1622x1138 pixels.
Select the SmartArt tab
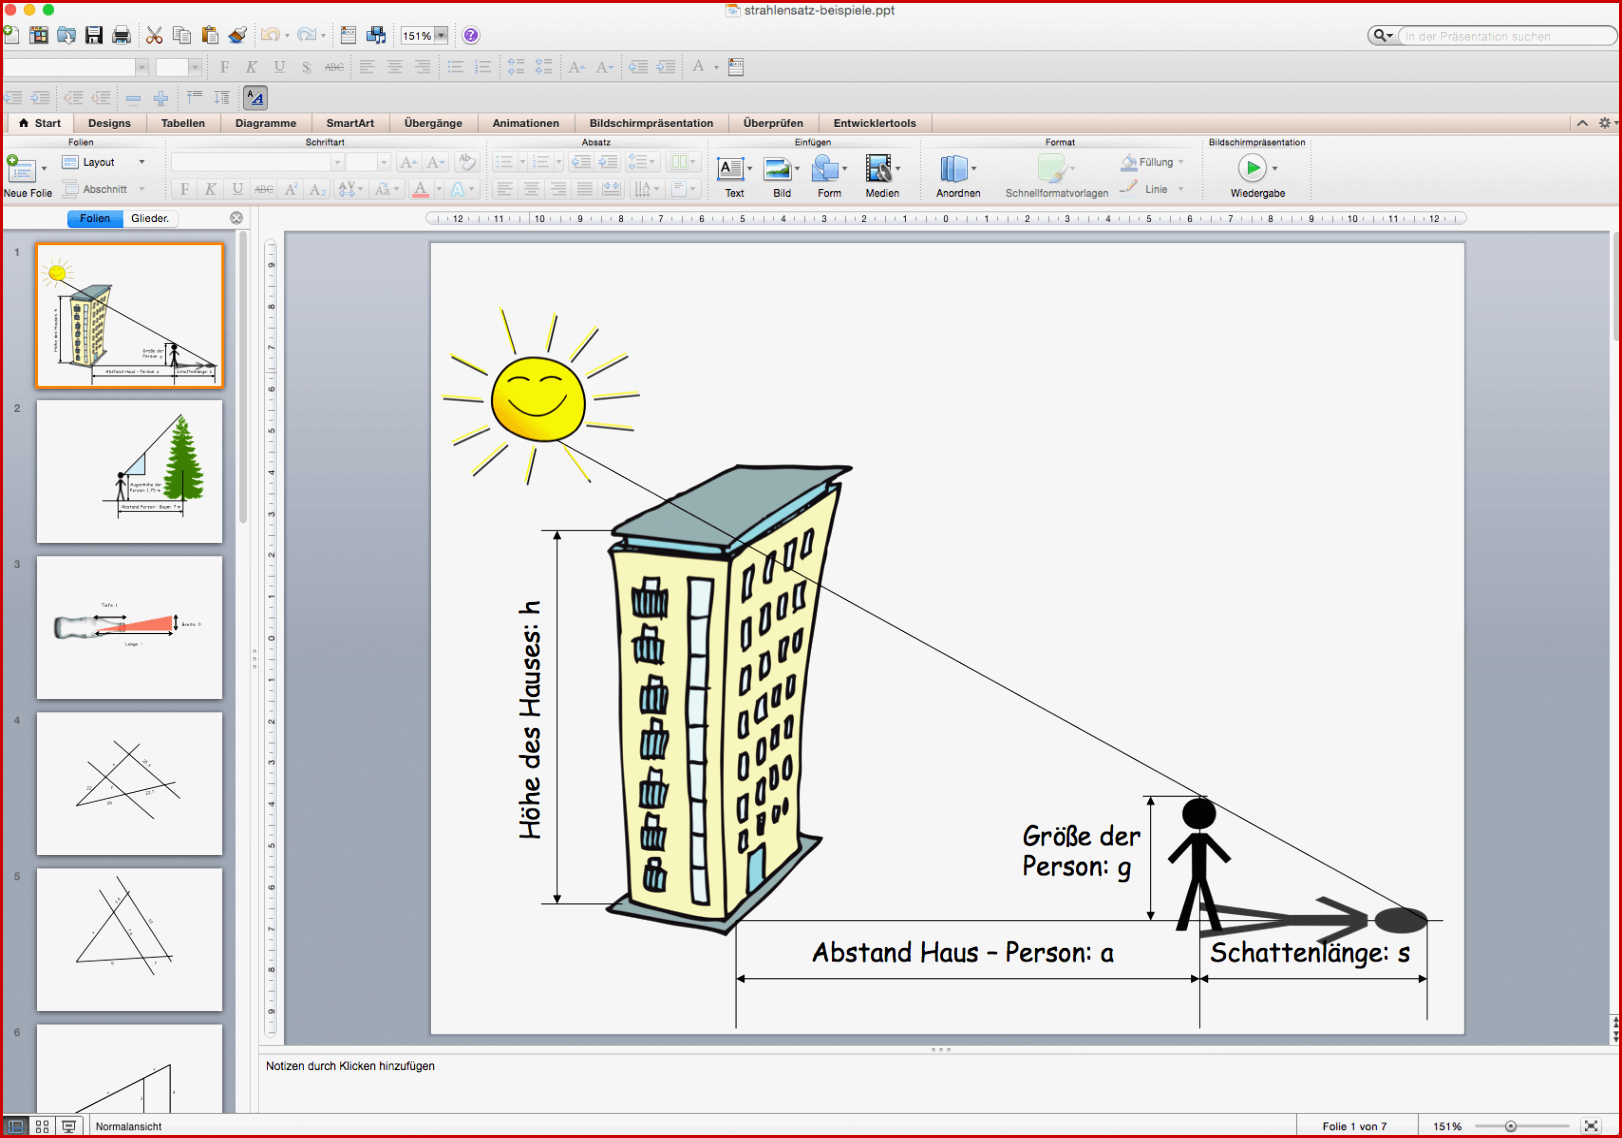(x=350, y=123)
